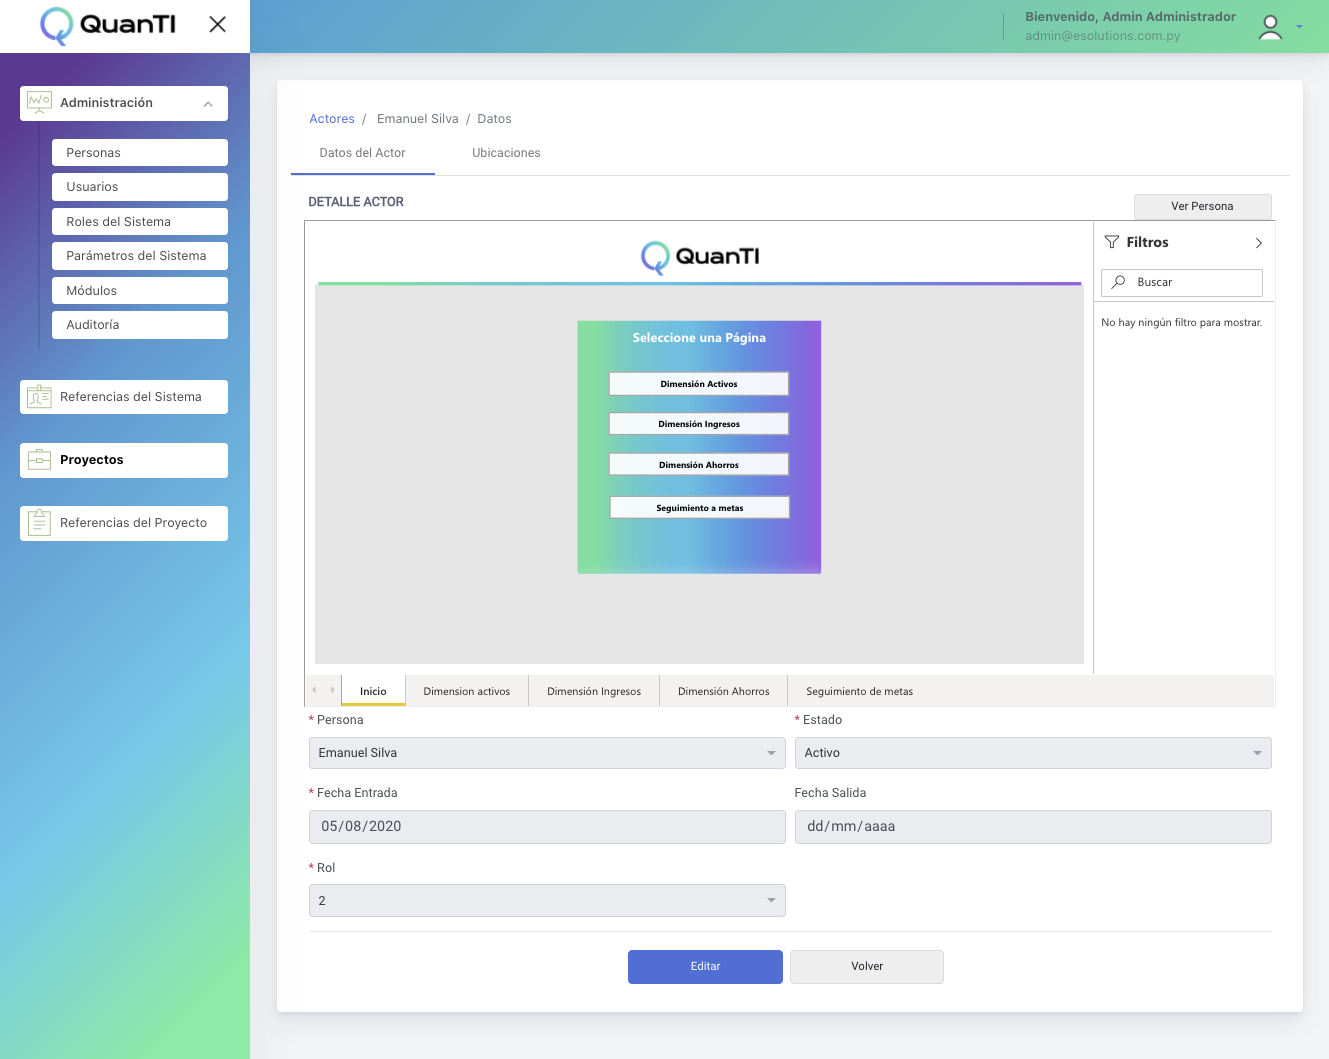The image size is (1329, 1059).
Task: Open the Rol dropdown
Action: 547,901
